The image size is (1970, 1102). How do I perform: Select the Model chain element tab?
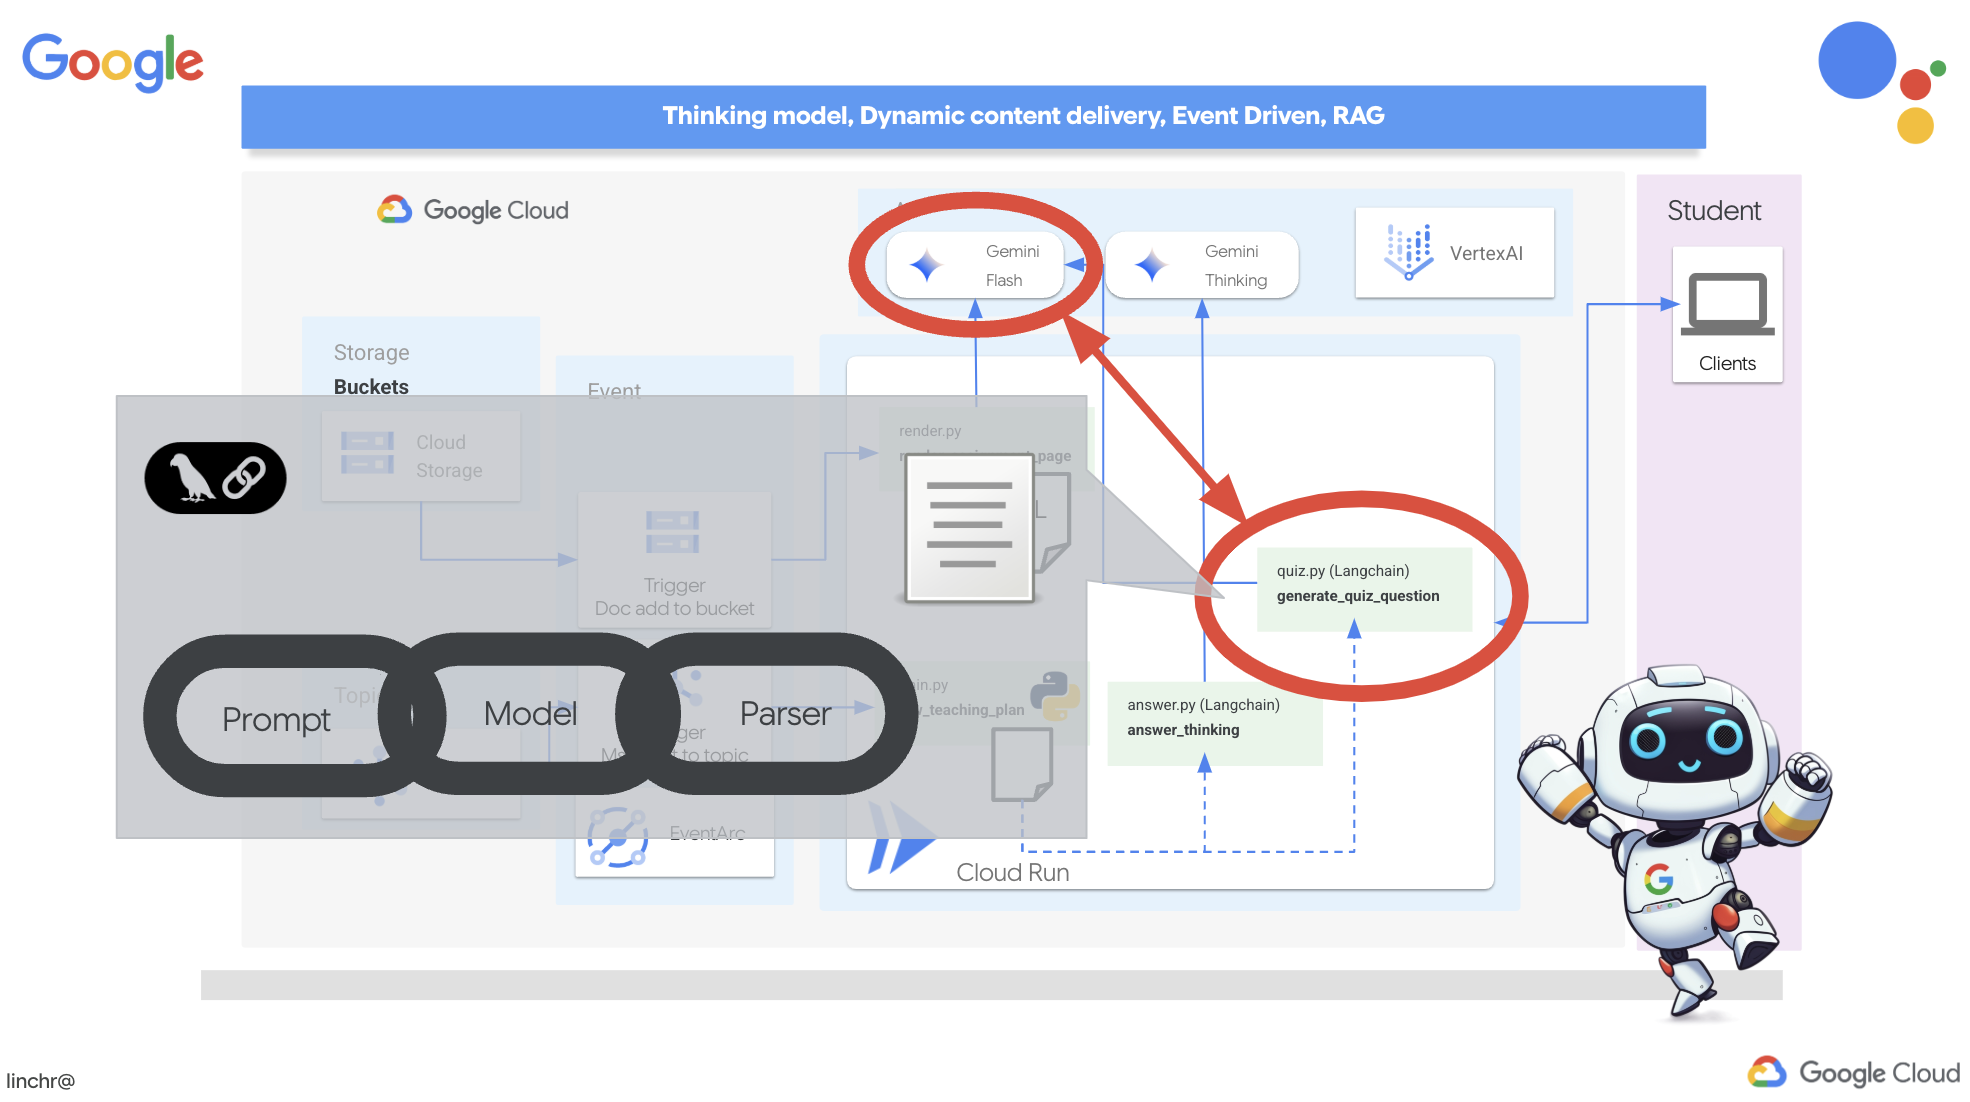click(529, 715)
